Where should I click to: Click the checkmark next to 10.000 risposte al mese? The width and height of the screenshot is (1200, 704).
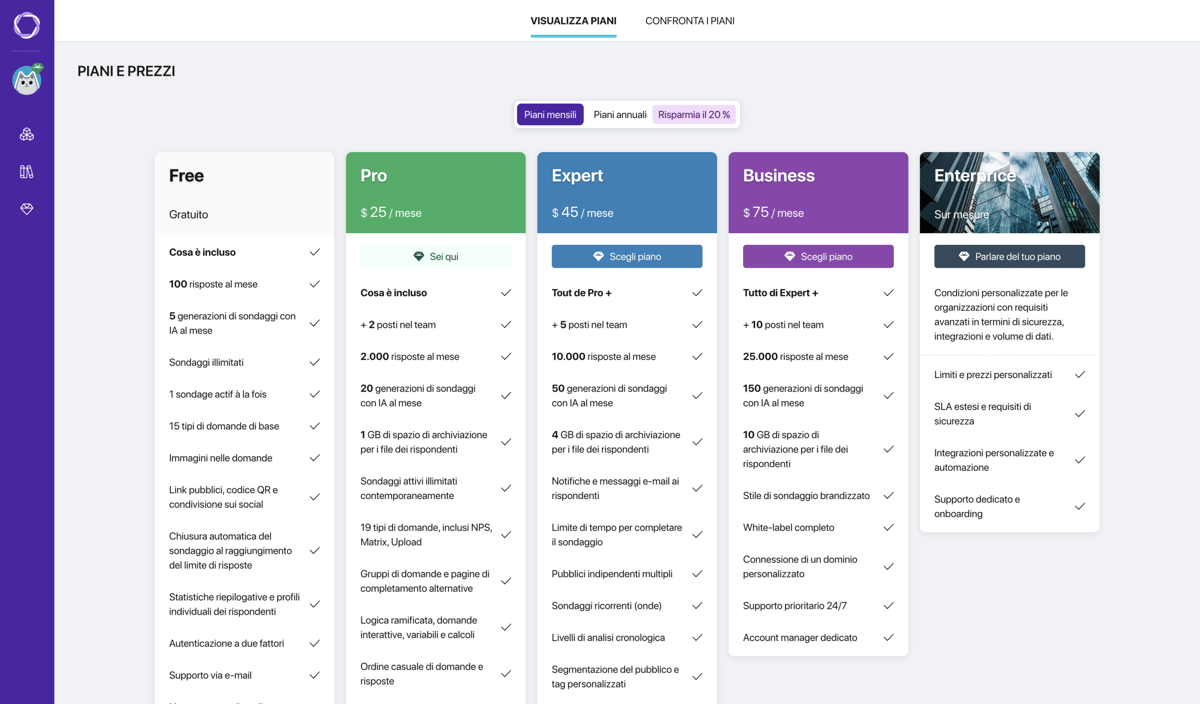[697, 357]
